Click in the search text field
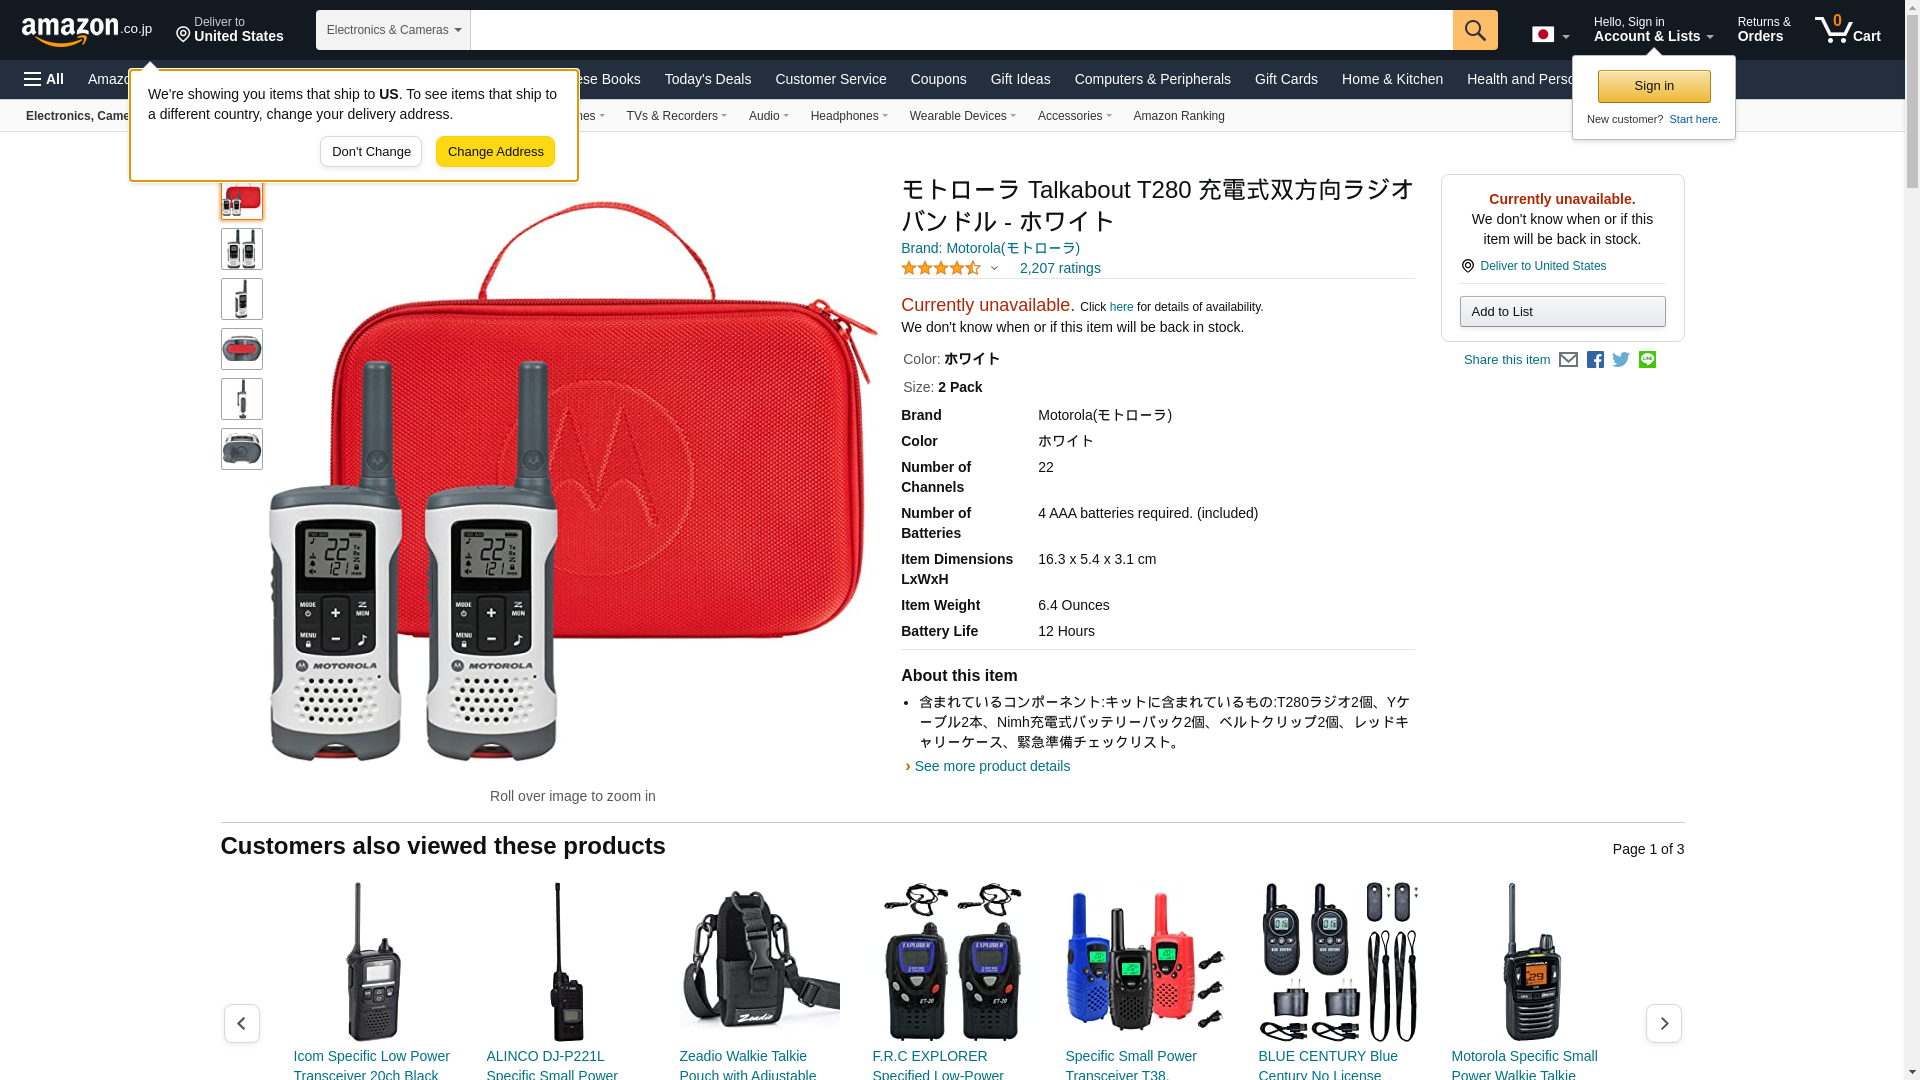 pyautogui.click(x=961, y=30)
